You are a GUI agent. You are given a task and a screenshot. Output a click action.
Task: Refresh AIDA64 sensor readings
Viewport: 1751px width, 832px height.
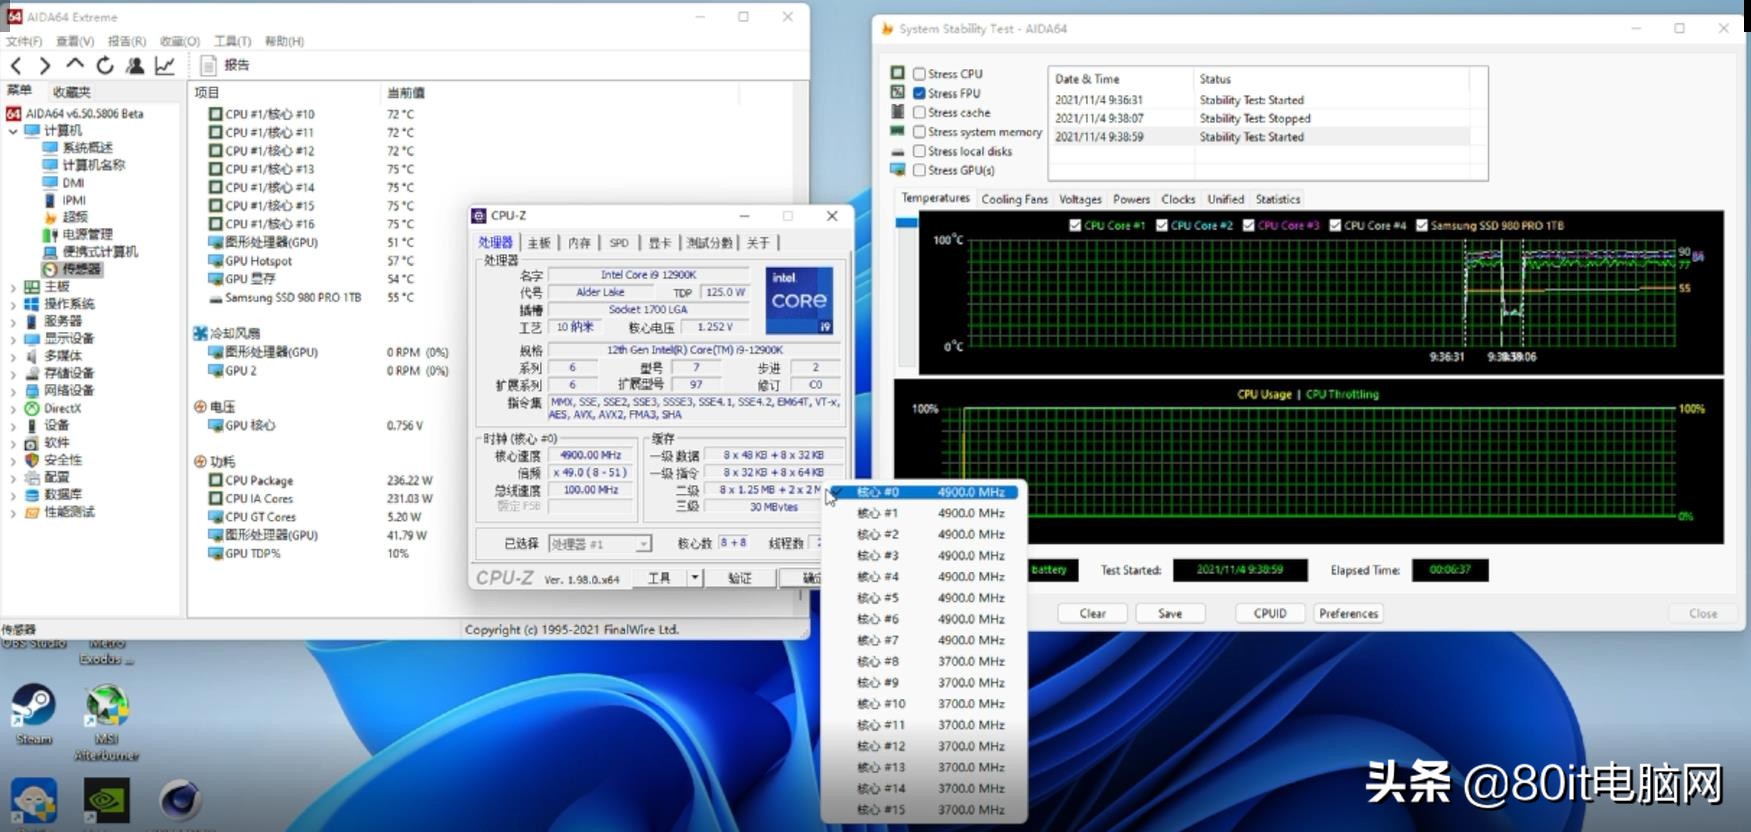(104, 66)
